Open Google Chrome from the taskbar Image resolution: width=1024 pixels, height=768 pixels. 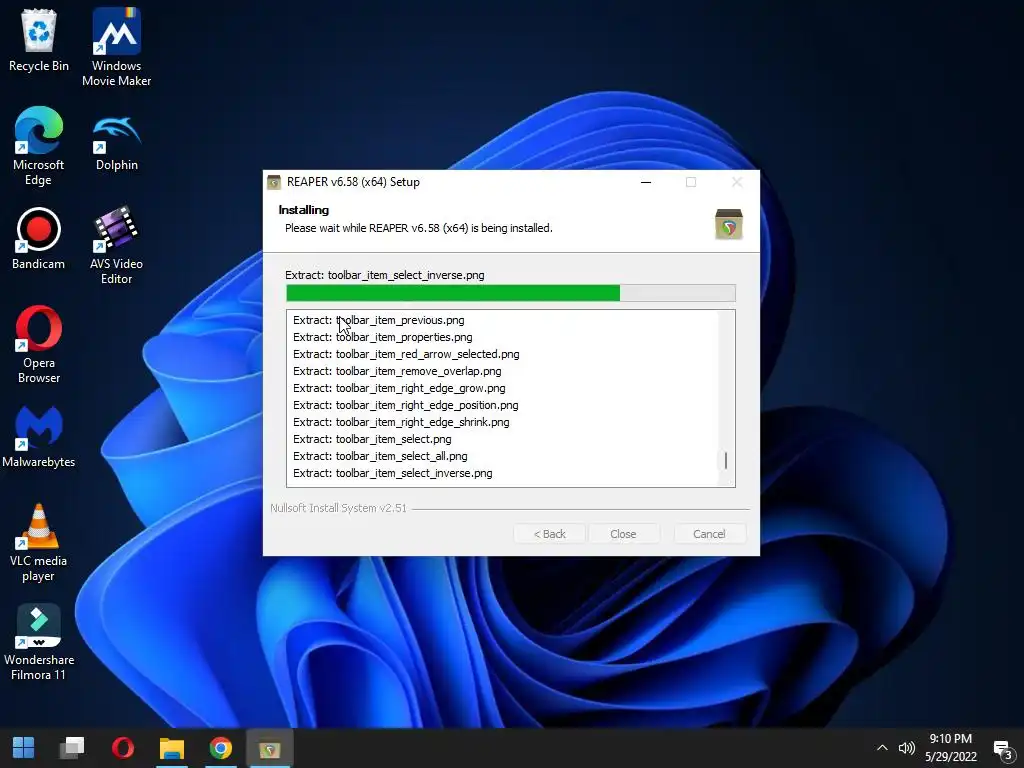click(x=221, y=748)
